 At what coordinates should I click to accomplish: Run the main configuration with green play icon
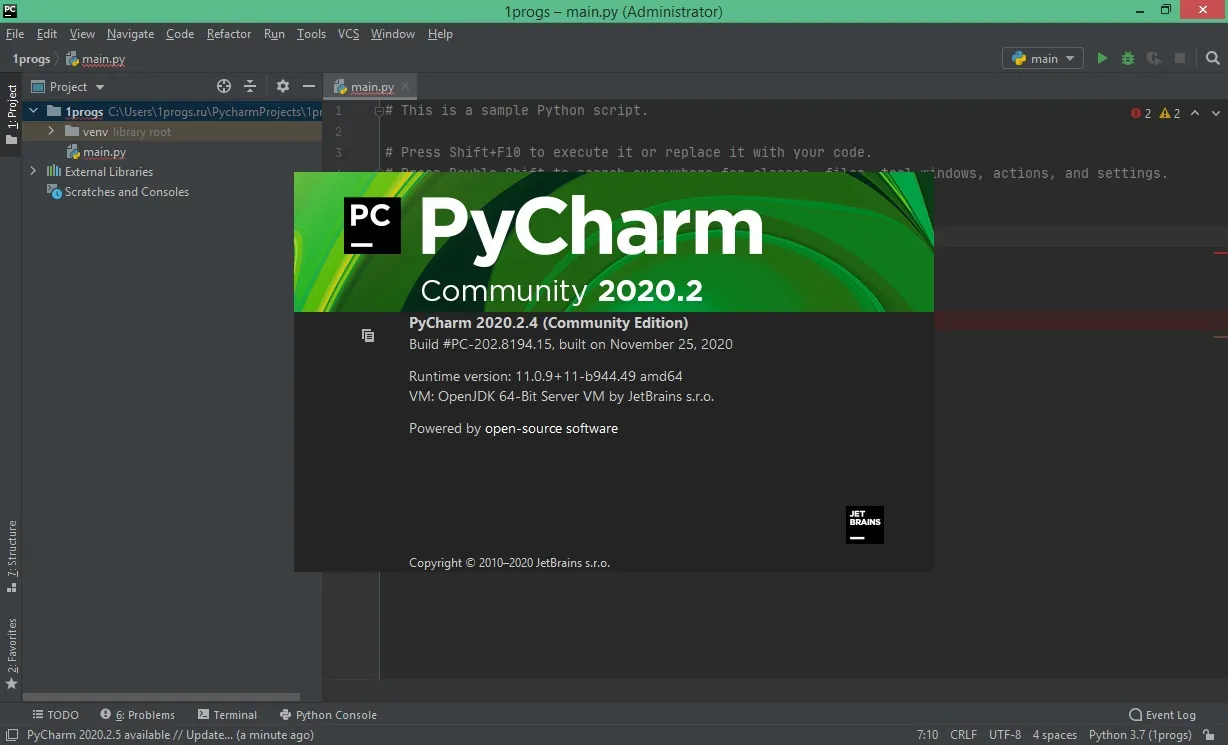click(1102, 59)
